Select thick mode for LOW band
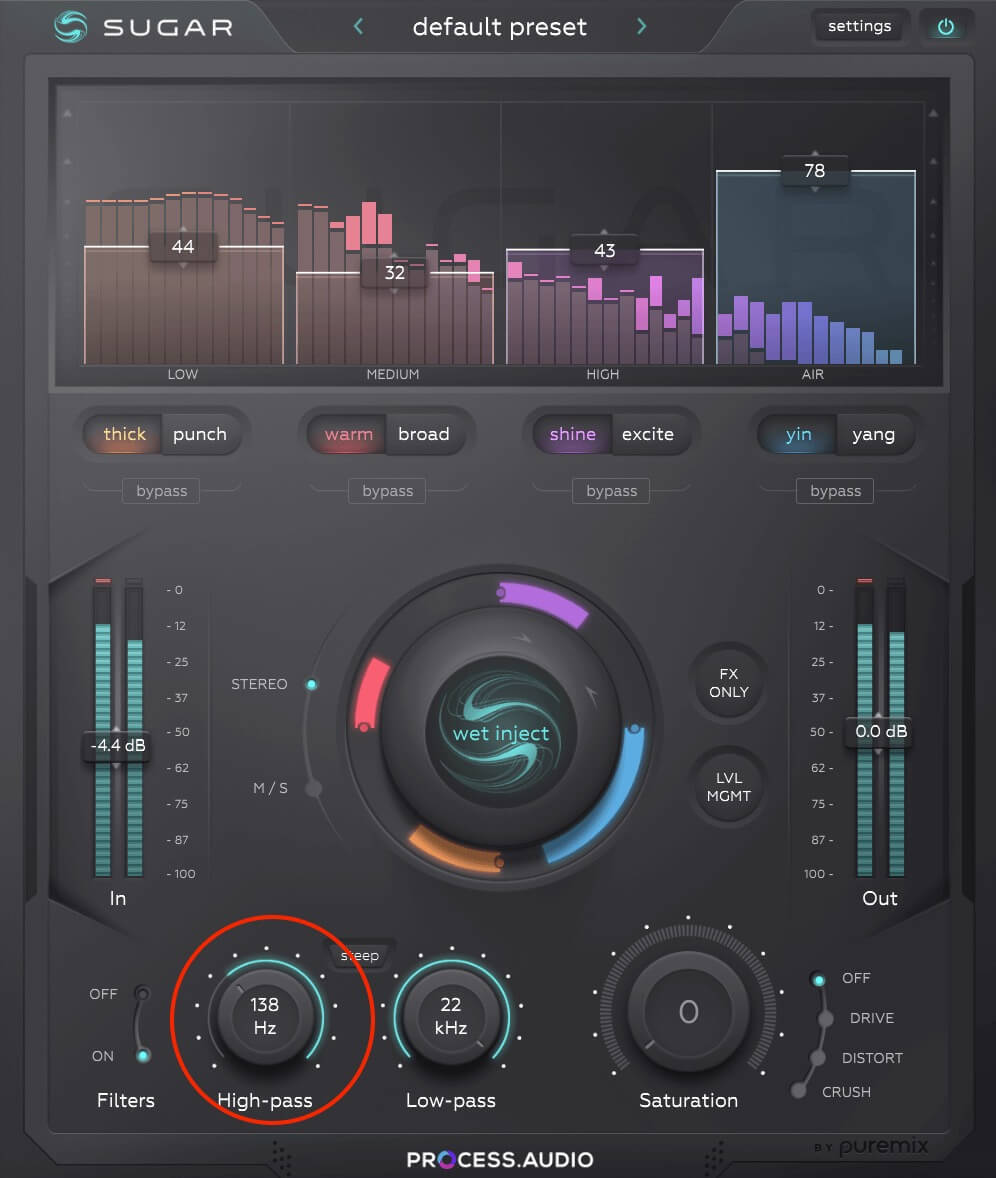996x1178 pixels. pyautogui.click(x=124, y=434)
